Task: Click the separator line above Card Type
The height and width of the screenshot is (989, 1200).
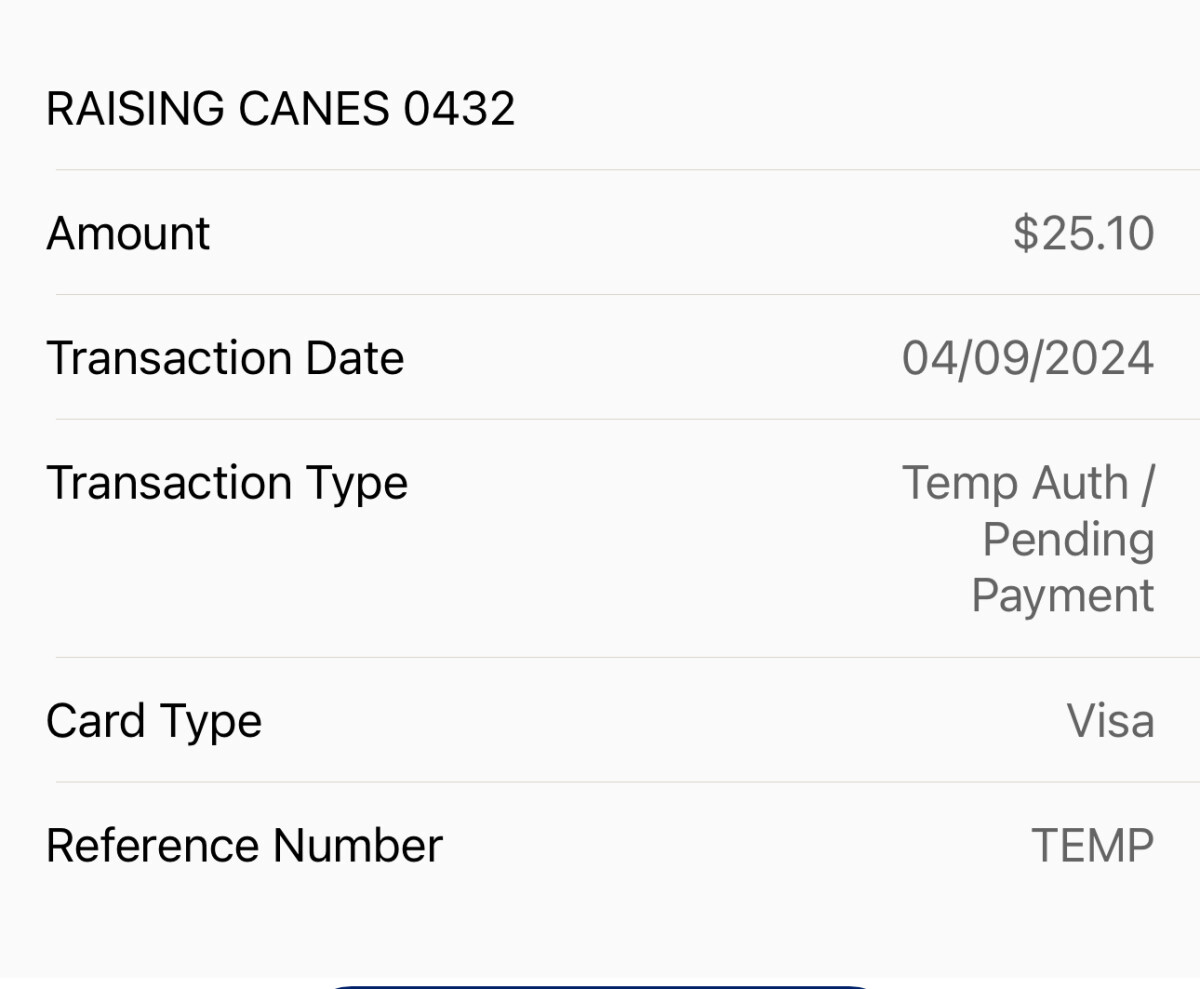Action: coord(600,655)
